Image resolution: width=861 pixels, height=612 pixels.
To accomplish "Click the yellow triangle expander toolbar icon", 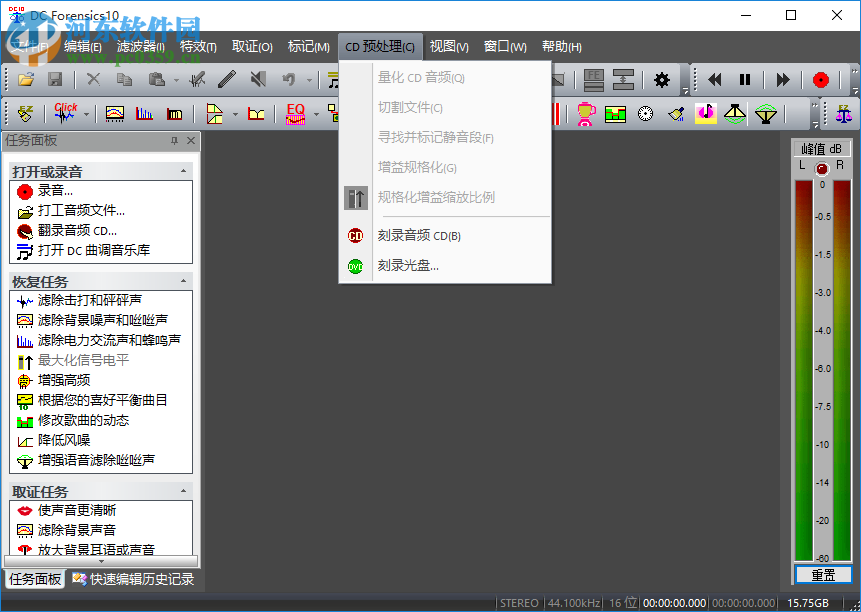I will pos(735,114).
